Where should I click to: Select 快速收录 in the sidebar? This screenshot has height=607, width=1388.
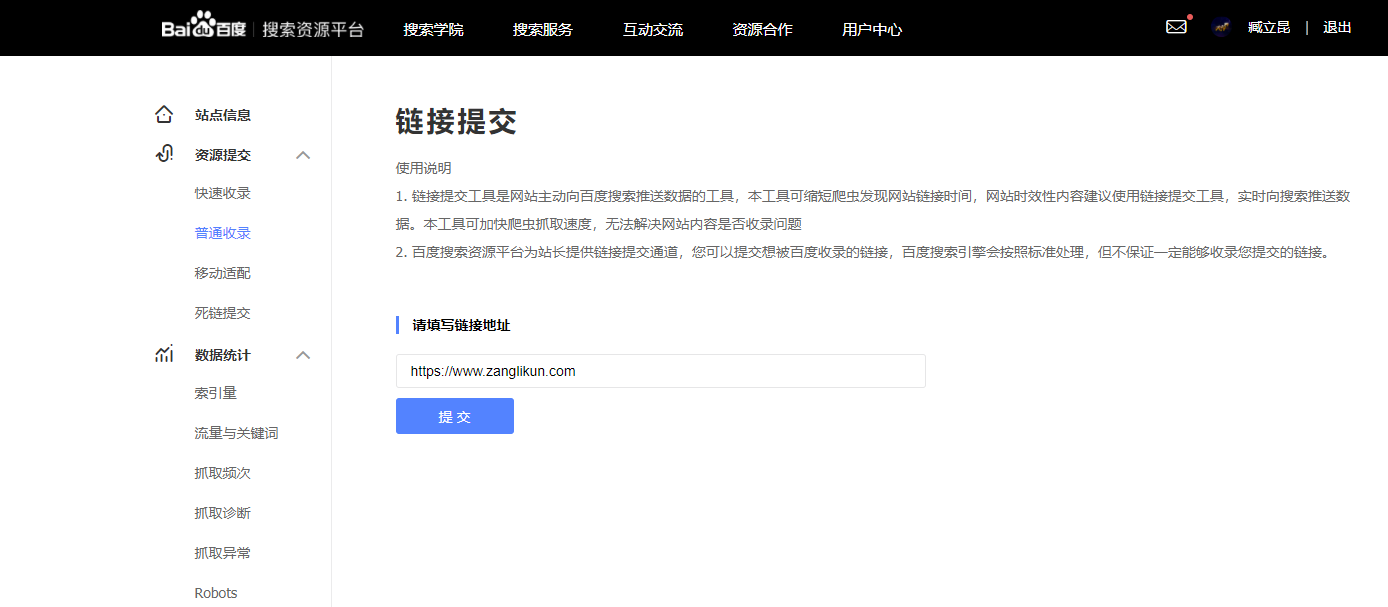tap(222, 193)
